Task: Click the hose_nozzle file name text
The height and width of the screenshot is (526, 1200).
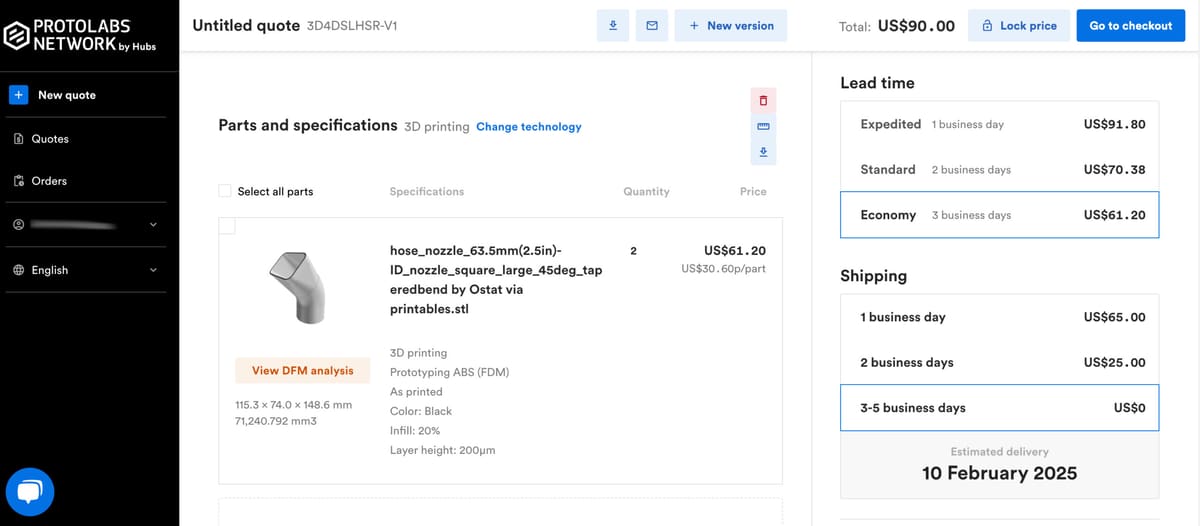Action: coord(496,280)
